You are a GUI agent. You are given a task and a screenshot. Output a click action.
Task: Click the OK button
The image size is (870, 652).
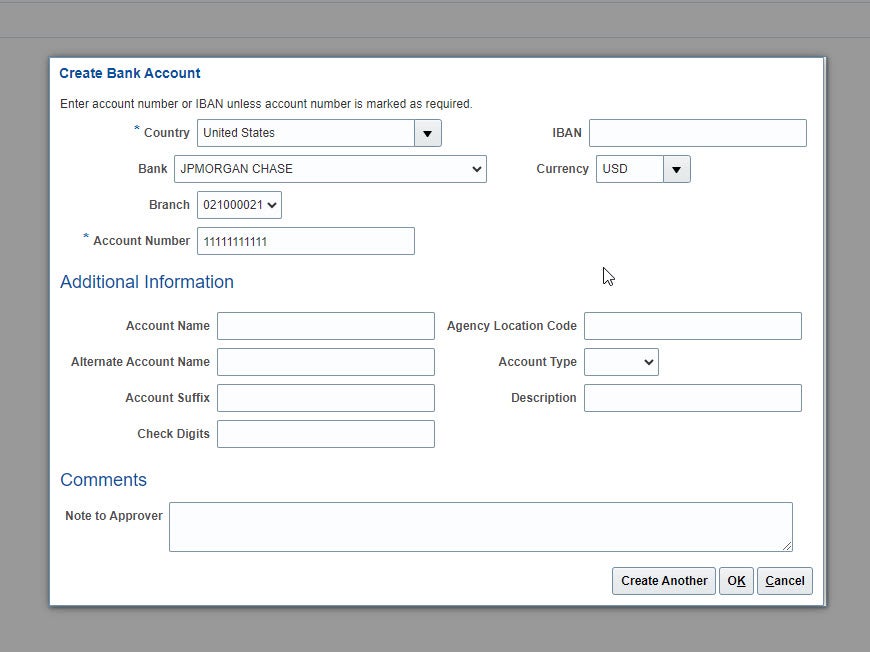(x=736, y=580)
